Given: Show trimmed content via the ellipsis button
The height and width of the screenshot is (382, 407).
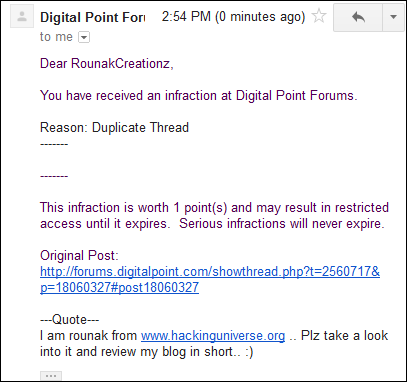Looking at the screenshot, I should [51, 376].
